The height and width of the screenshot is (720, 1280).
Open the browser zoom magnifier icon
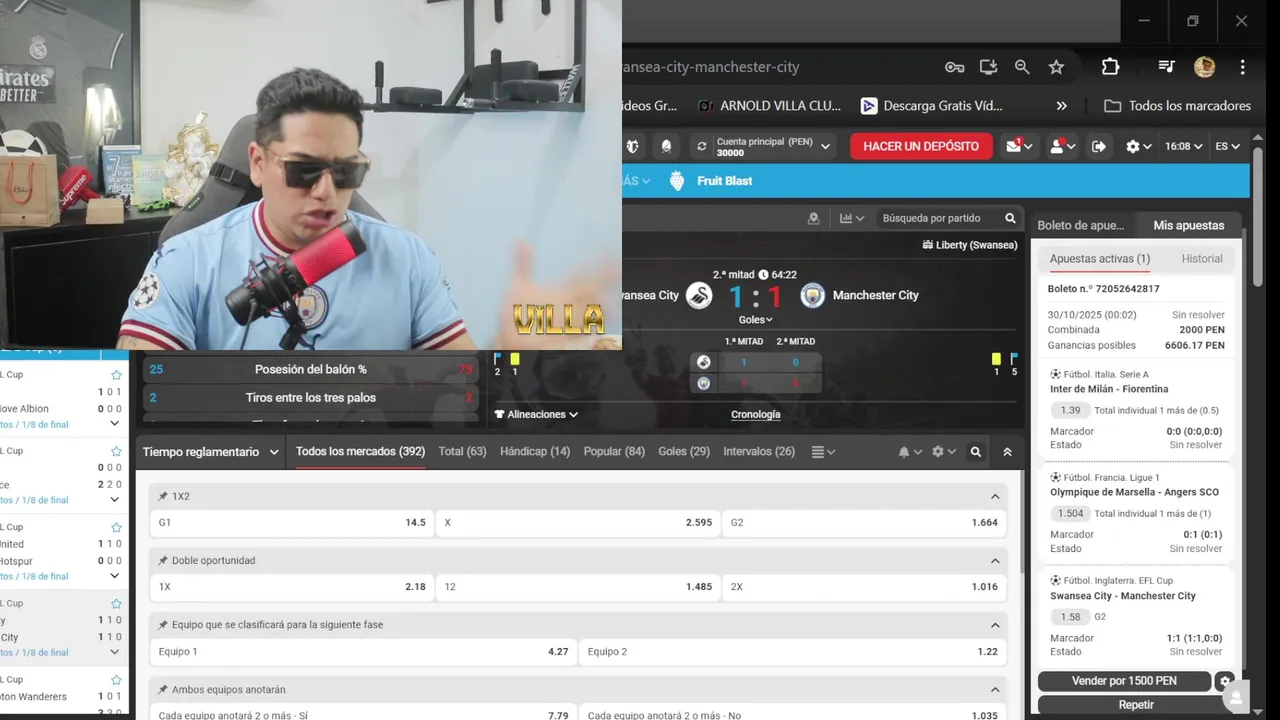point(1022,67)
